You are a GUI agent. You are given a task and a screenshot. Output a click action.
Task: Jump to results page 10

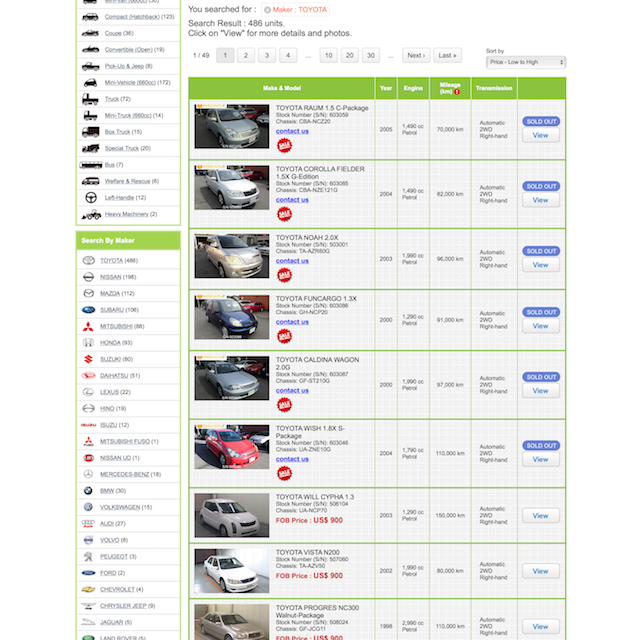[x=329, y=56]
